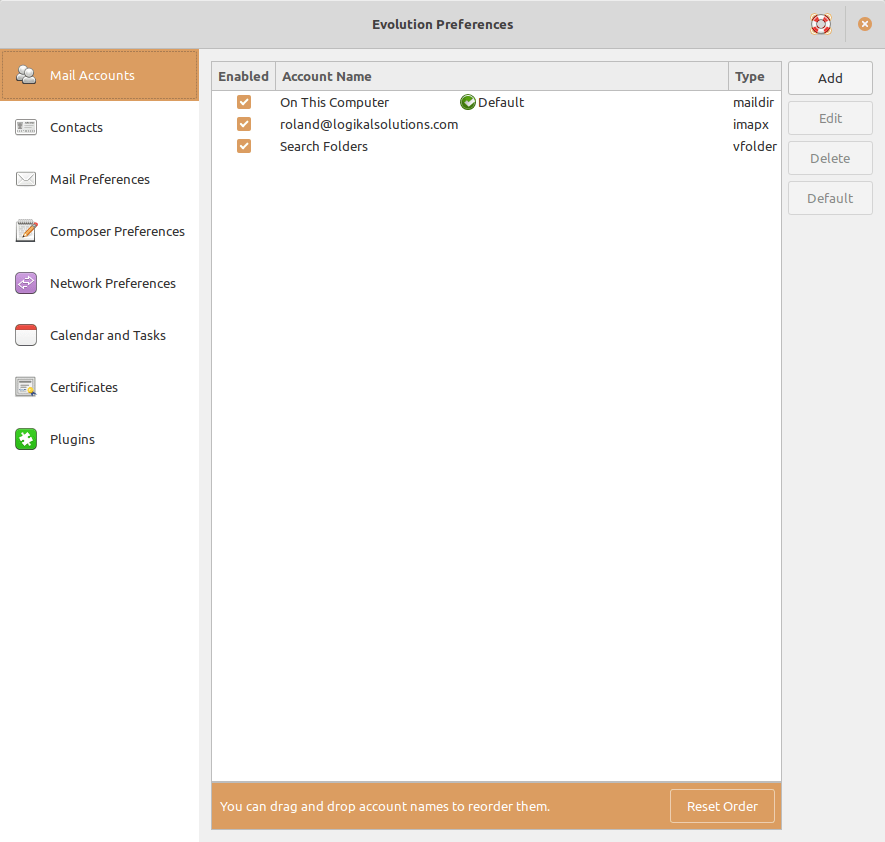Toggle the Search Folders enabled checkbox
This screenshot has height=842, width=885.
pyautogui.click(x=244, y=146)
